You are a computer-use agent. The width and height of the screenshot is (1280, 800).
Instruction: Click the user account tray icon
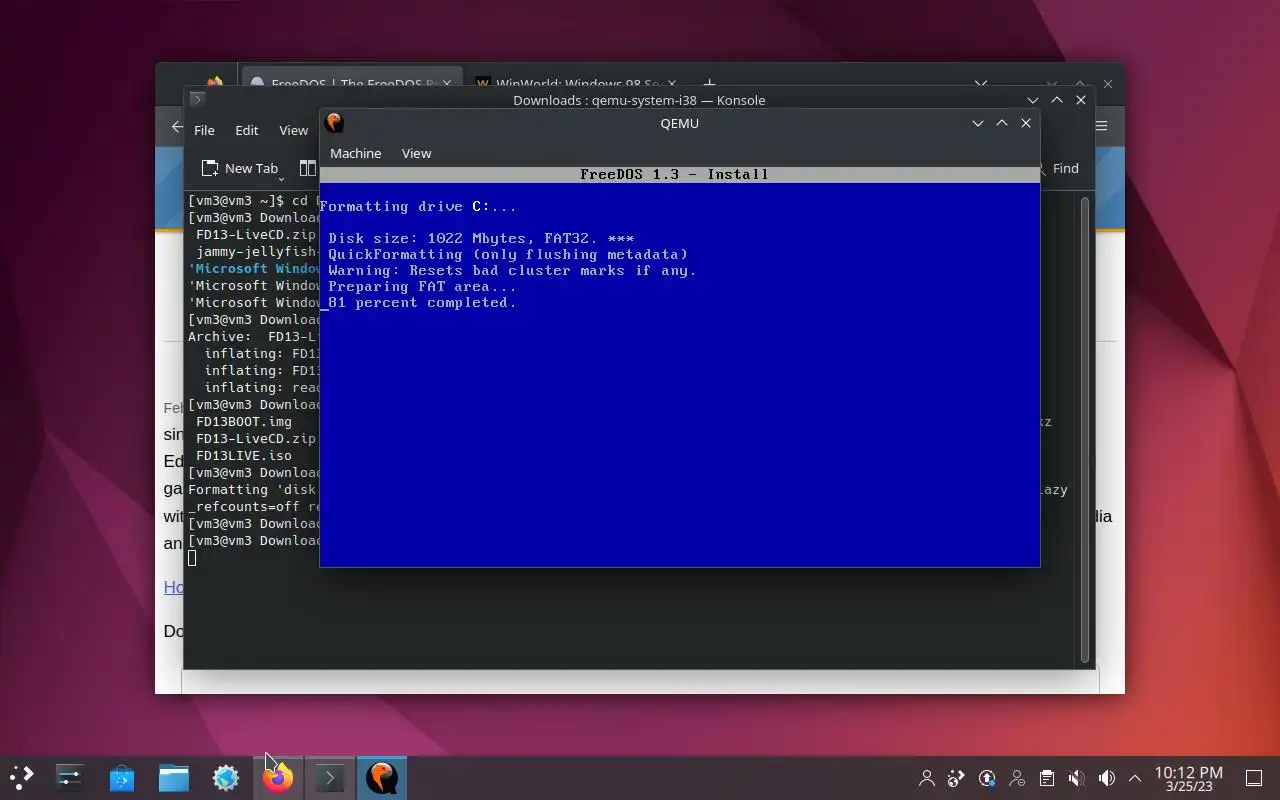click(x=927, y=778)
